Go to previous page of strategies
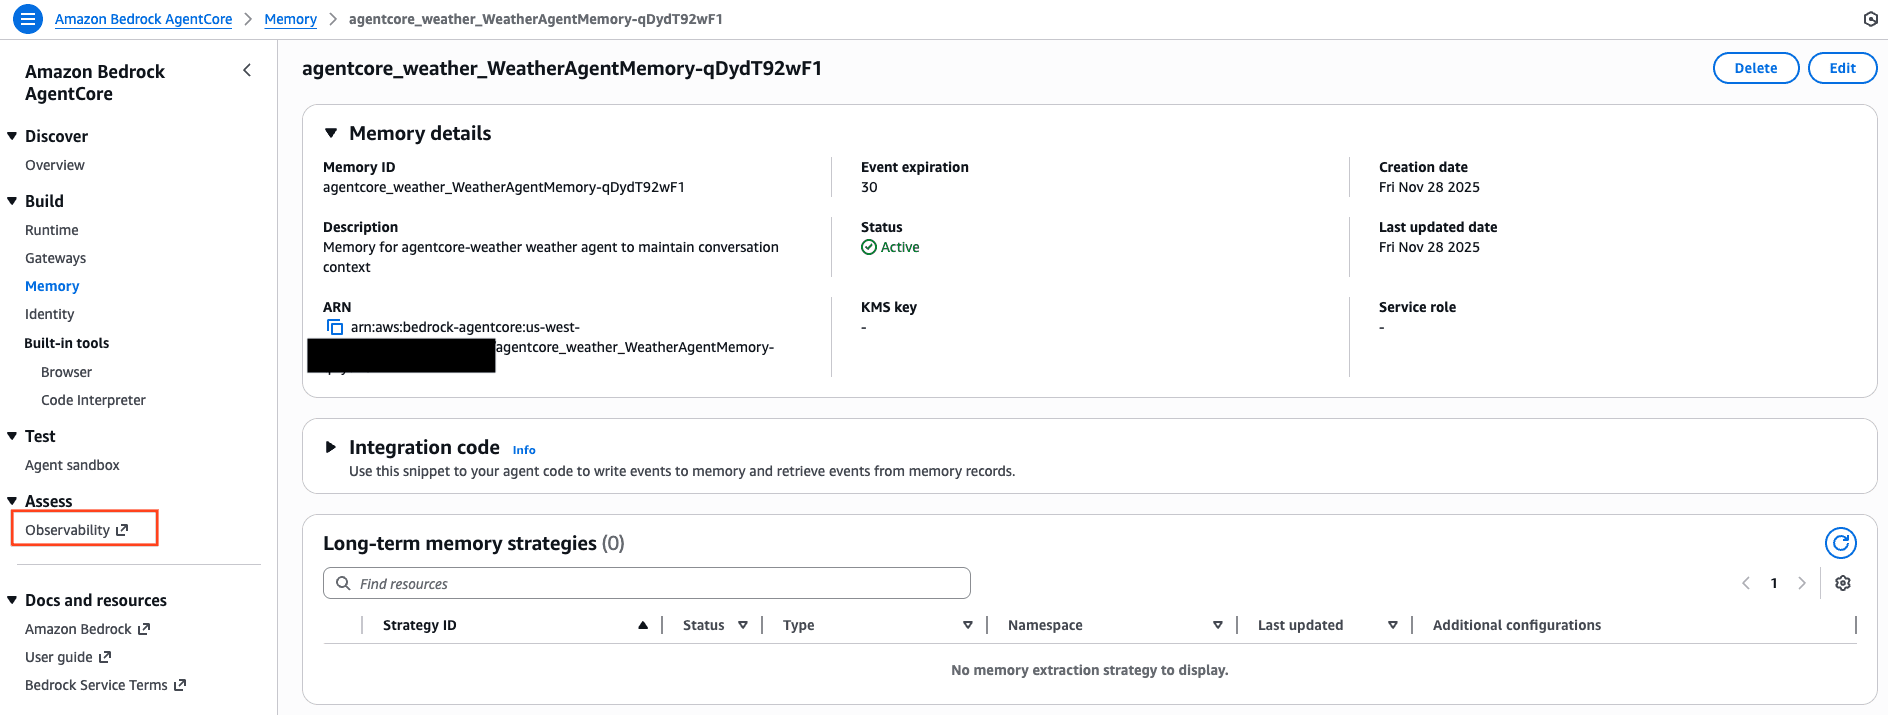Image resolution: width=1888 pixels, height=715 pixels. (1746, 583)
